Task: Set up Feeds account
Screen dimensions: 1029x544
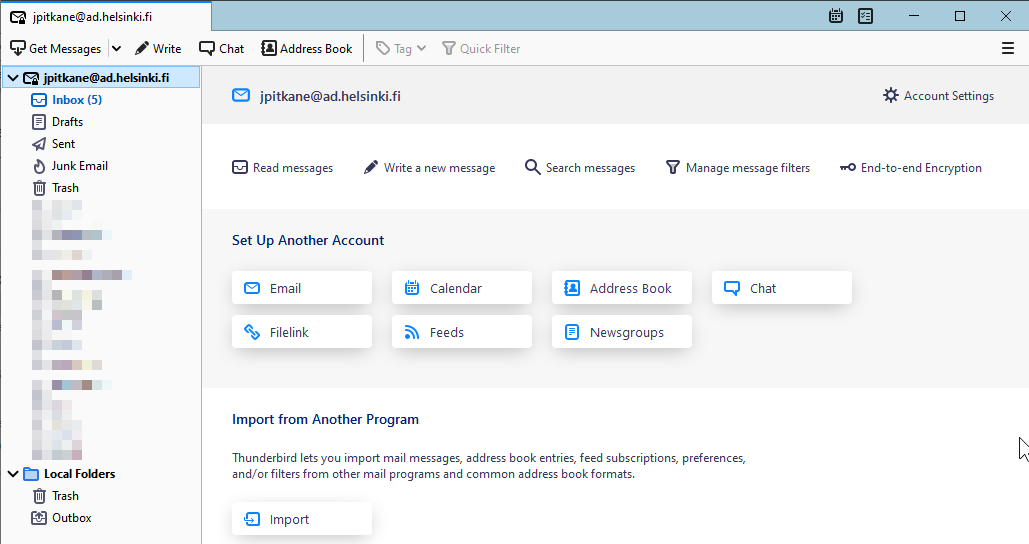Action: tap(462, 332)
